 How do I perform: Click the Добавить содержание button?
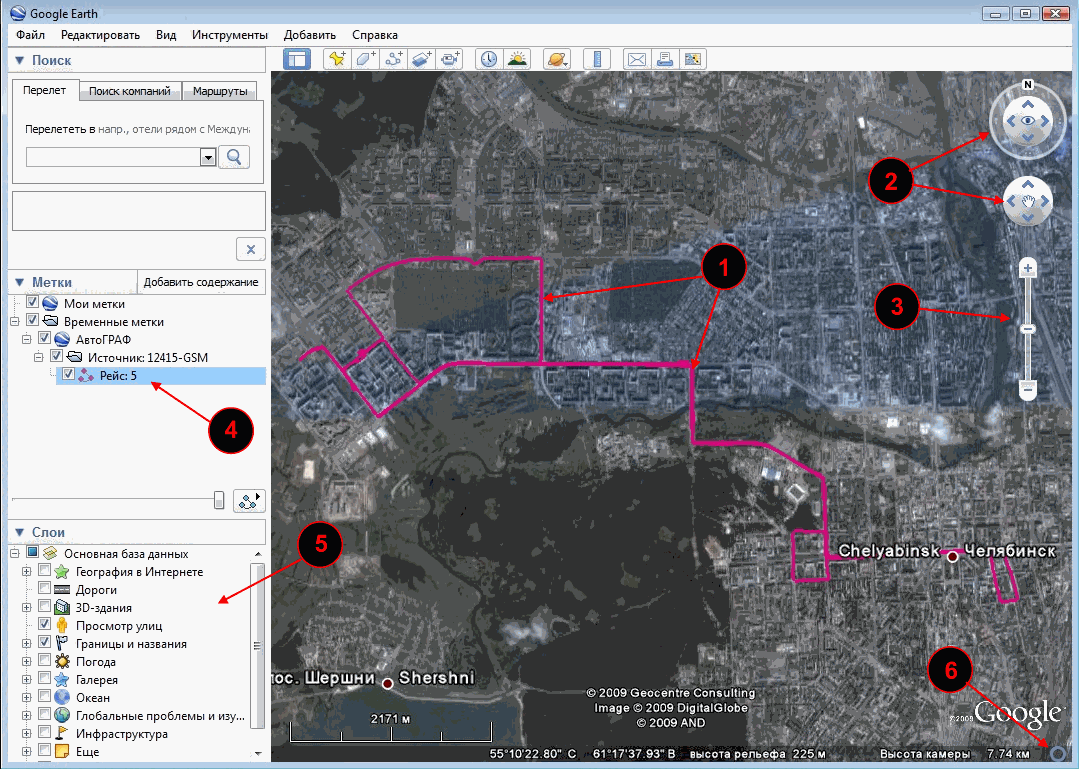pyautogui.click(x=201, y=282)
